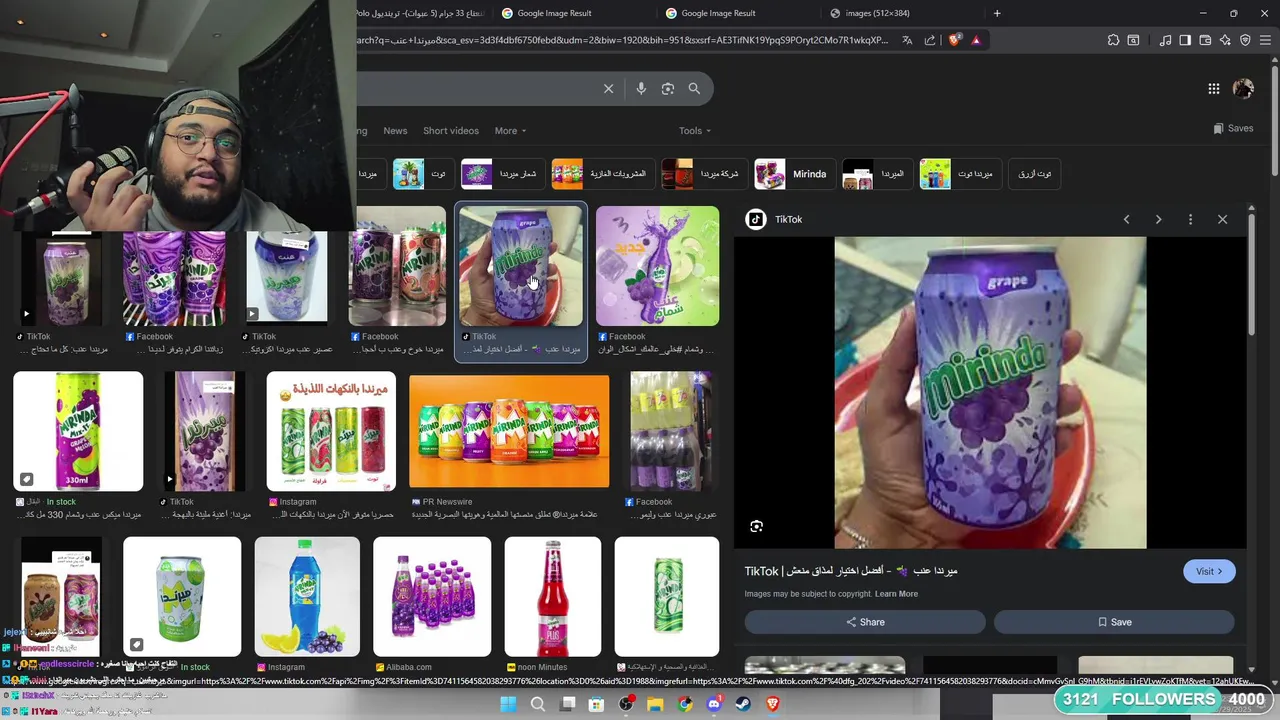Viewport: 1280px width, 720px height.
Task: Show the next image in preview panel
Action: (1158, 219)
